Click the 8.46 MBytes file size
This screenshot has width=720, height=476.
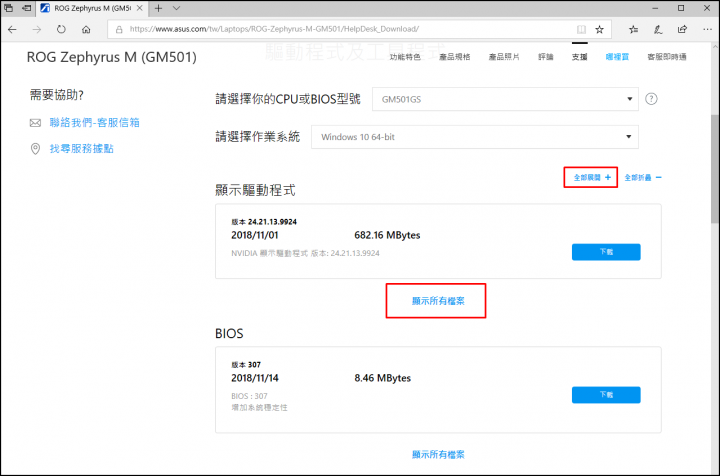click(x=382, y=378)
